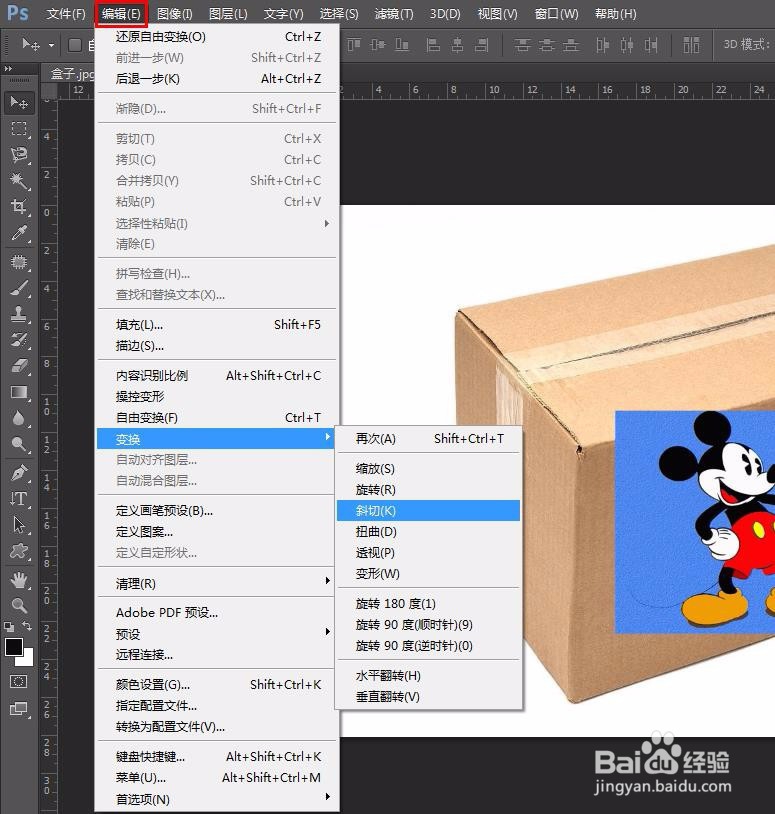
Task: Select the Blur drop tool
Action: click(x=19, y=418)
